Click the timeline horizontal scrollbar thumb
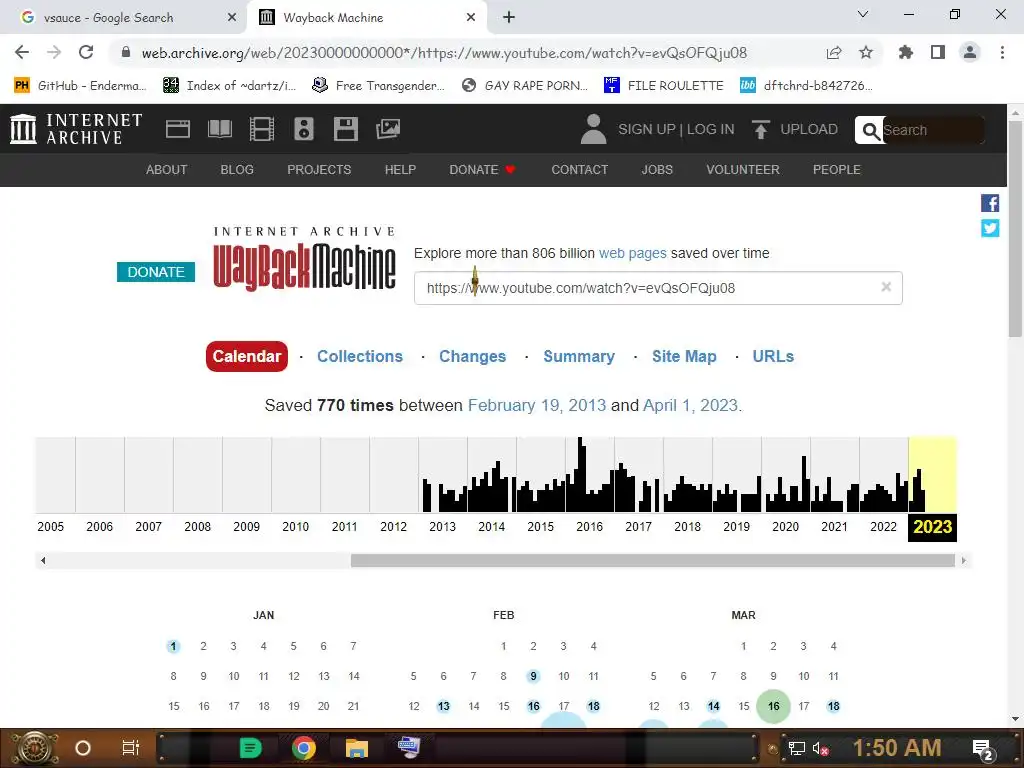Viewport: 1024px width, 768px height. click(x=653, y=560)
